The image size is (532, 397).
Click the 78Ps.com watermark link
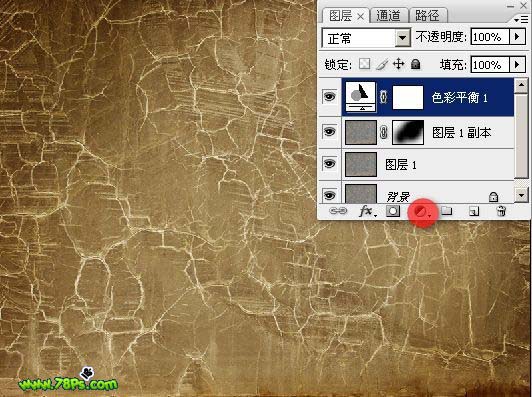68,383
